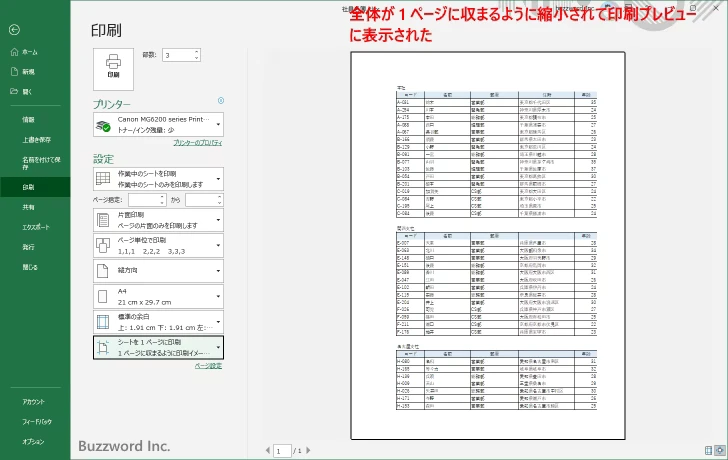
Task: Click the printer help info icon
Action: pyautogui.click(x=221, y=101)
